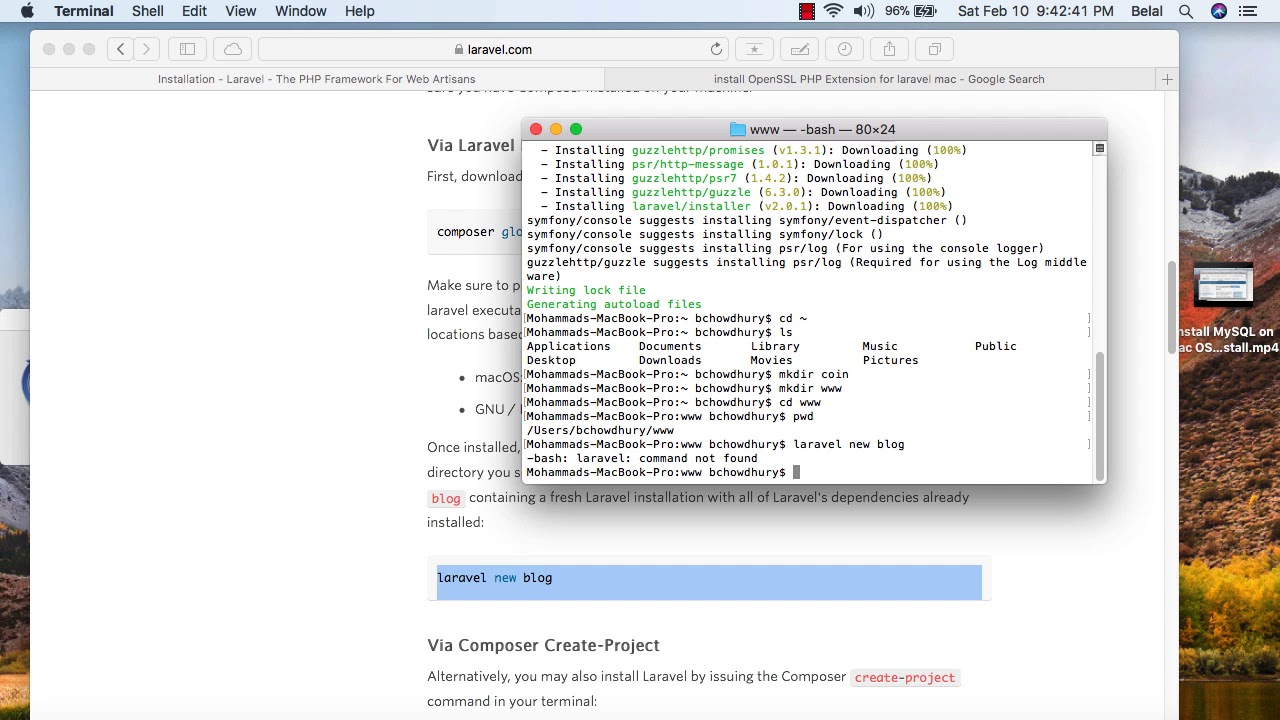Click the /Users/bchowdhury/www output line
The height and width of the screenshot is (720, 1280).
click(x=600, y=430)
